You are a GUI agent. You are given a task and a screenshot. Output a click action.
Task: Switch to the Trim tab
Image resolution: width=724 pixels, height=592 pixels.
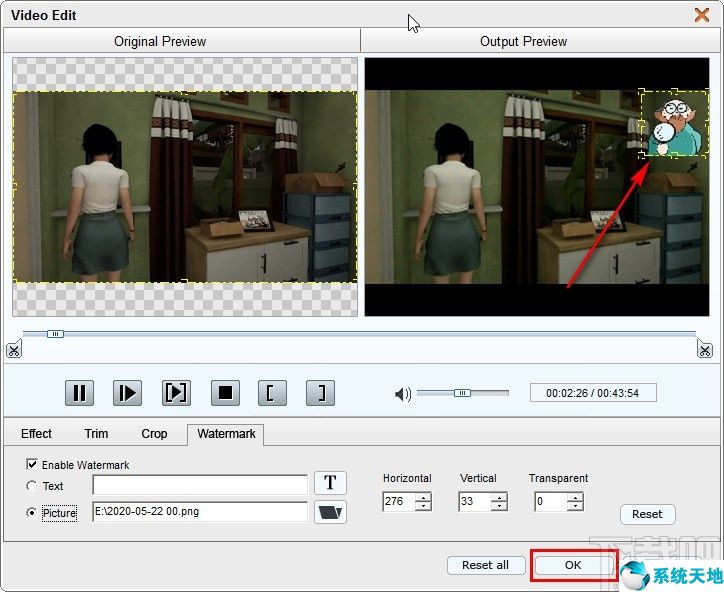96,434
